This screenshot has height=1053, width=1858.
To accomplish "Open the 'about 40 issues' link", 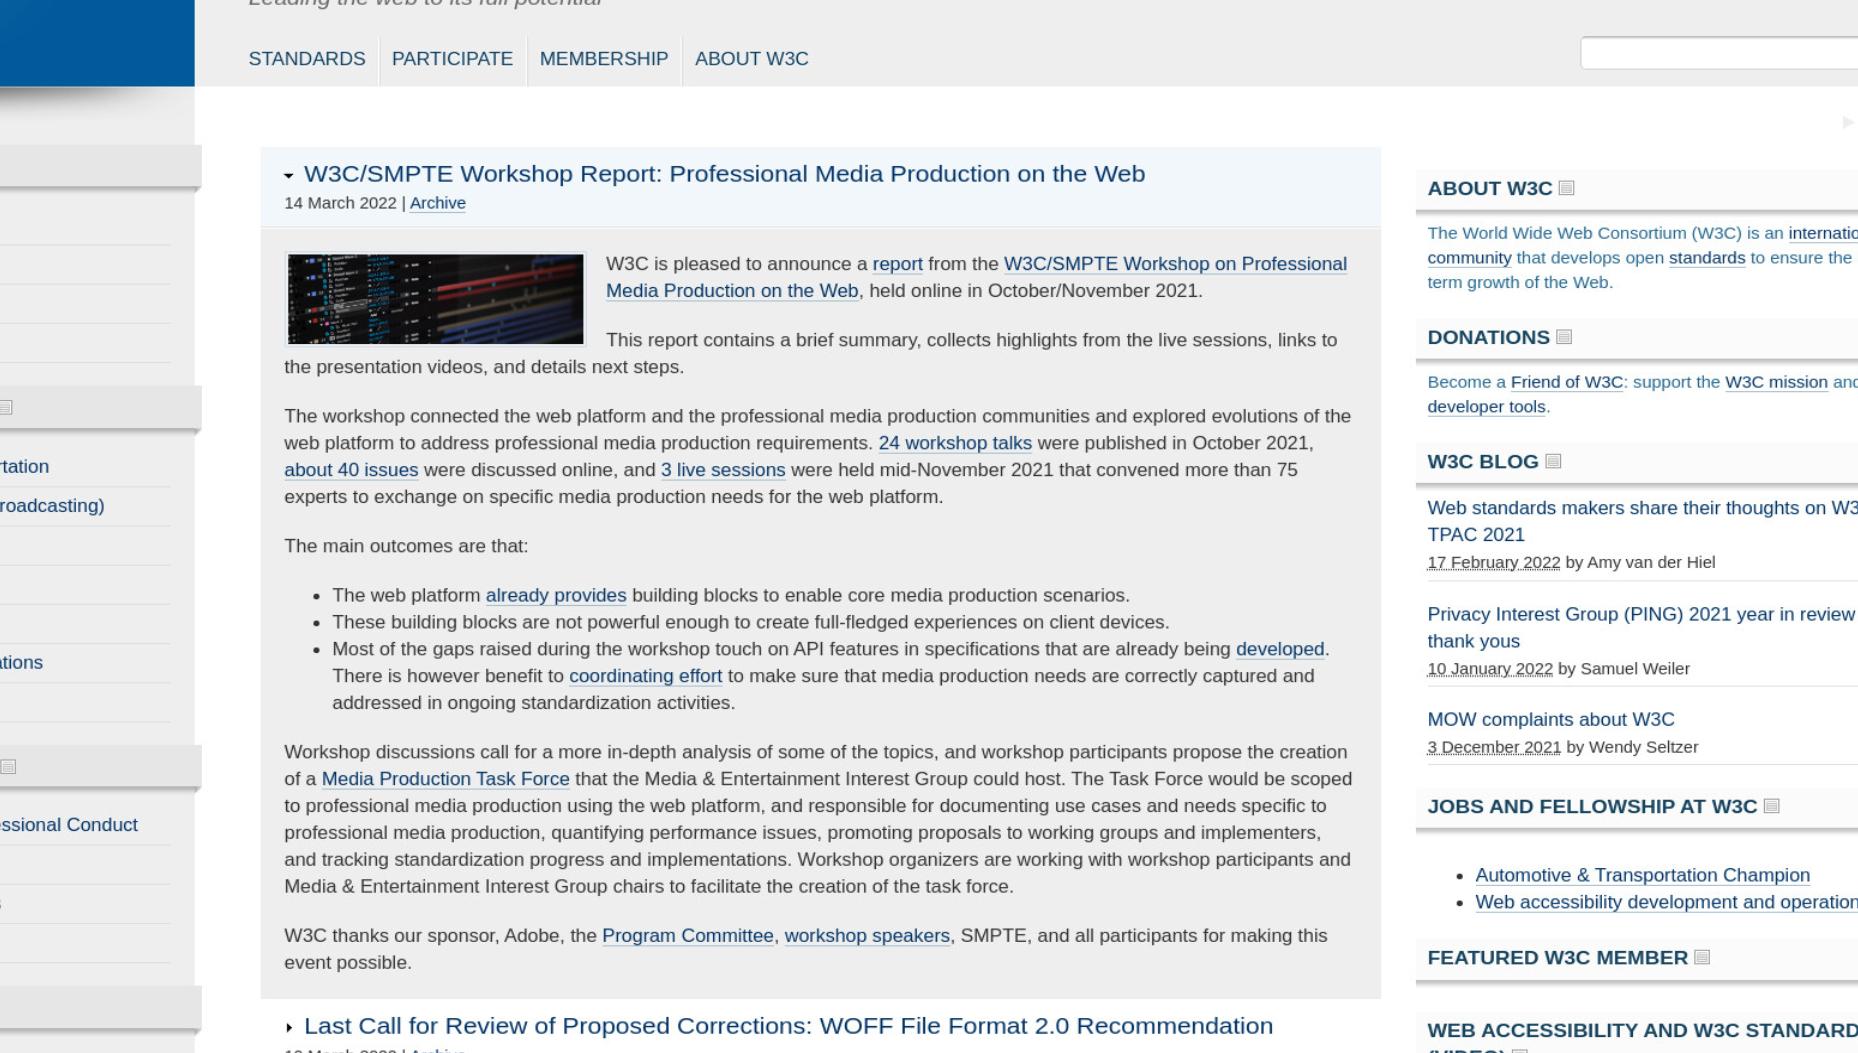I will pos(351,470).
